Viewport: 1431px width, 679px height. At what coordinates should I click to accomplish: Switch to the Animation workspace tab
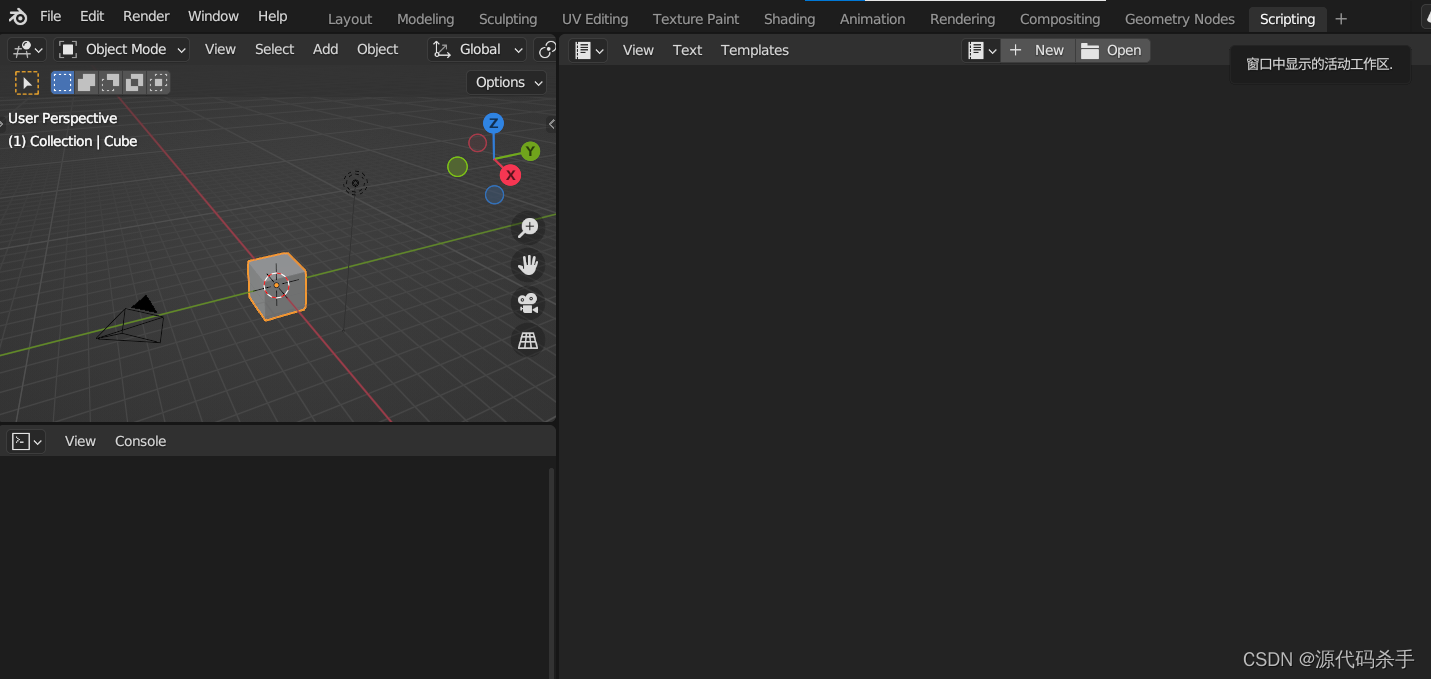pos(872,19)
